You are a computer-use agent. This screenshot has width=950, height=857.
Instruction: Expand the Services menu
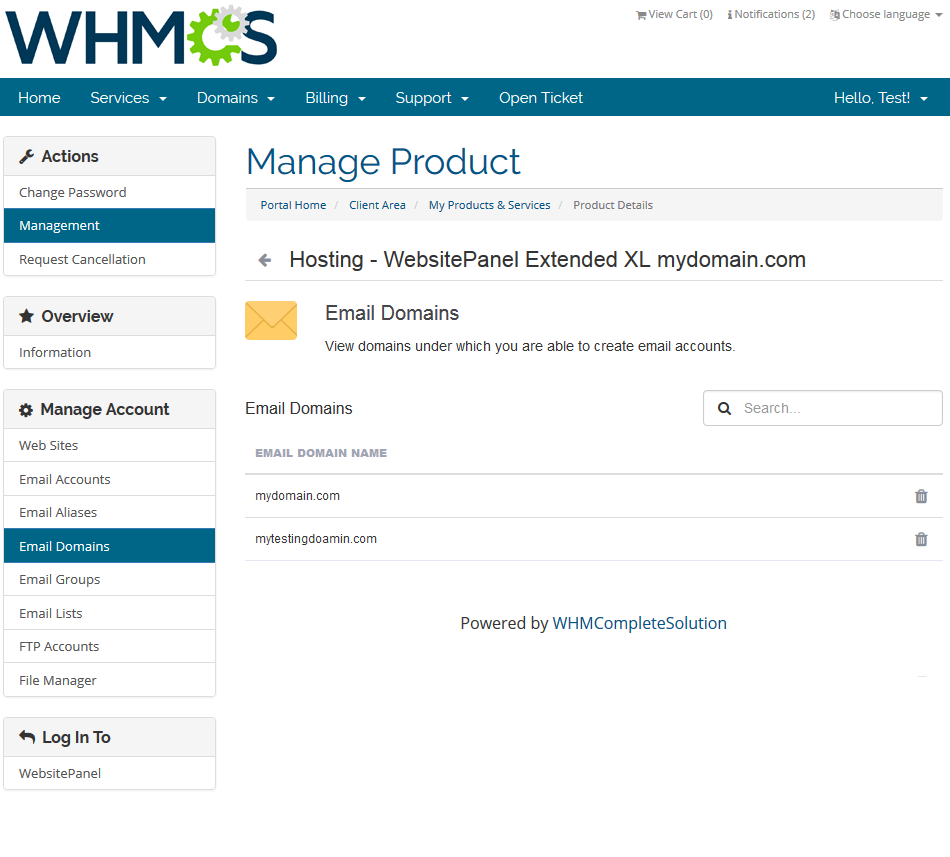[128, 98]
